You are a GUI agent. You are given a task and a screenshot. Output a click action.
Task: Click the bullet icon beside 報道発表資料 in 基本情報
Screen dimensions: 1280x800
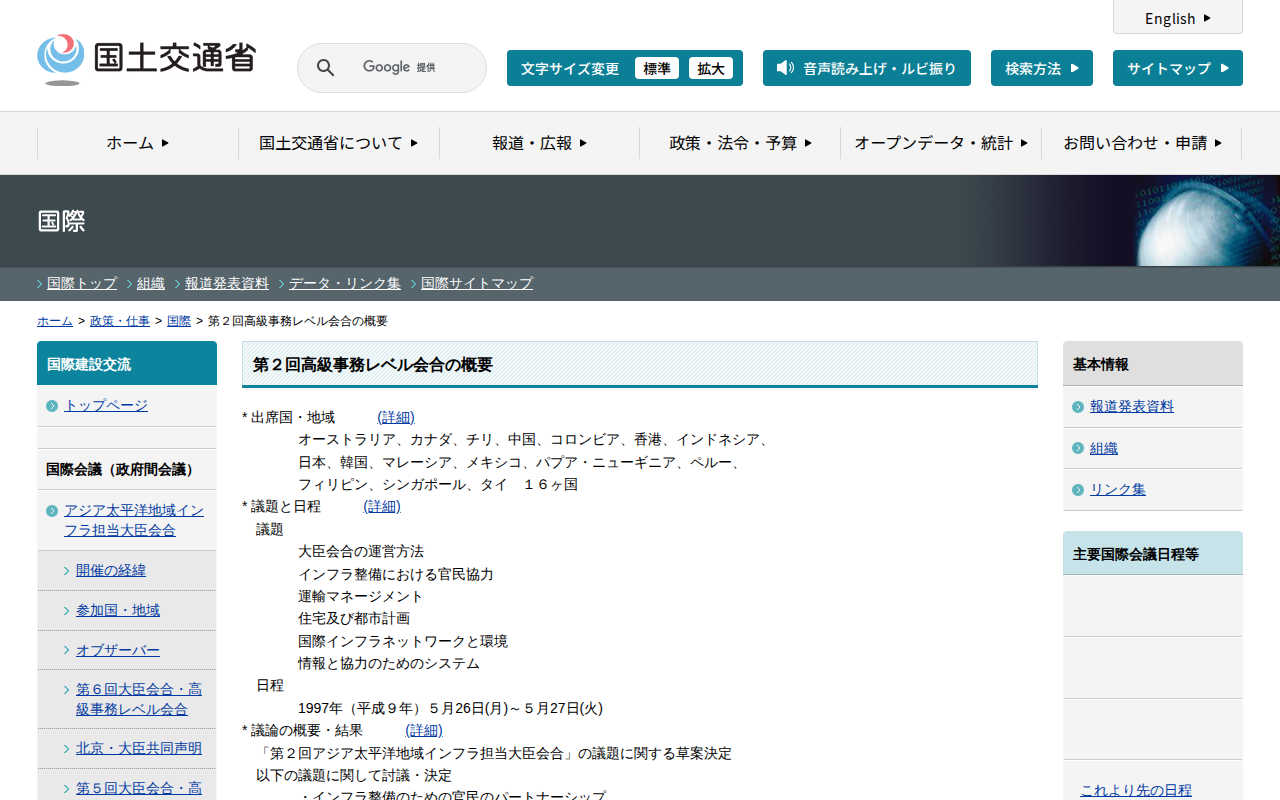pos(1078,407)
